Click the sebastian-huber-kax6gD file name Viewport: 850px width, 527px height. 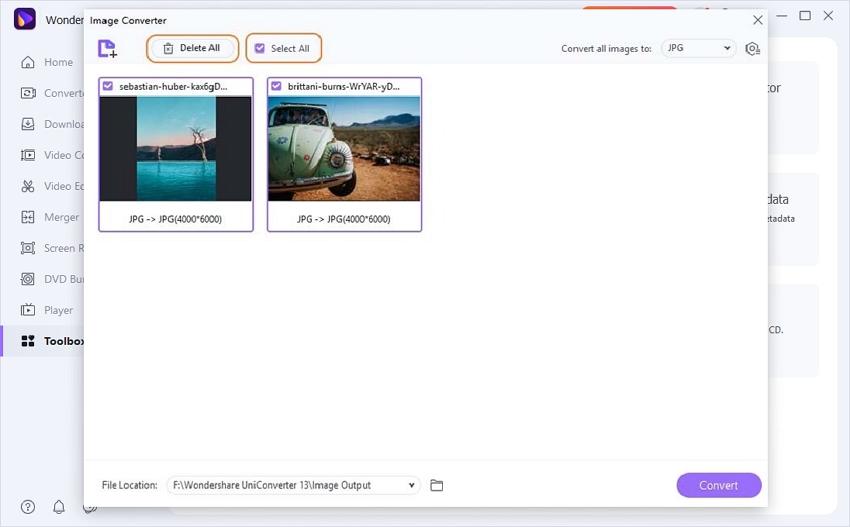click(173, 86)
